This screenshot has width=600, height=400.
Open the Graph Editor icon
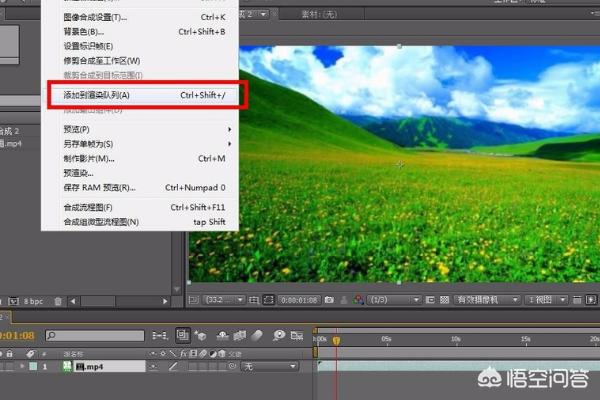point(297,336)
